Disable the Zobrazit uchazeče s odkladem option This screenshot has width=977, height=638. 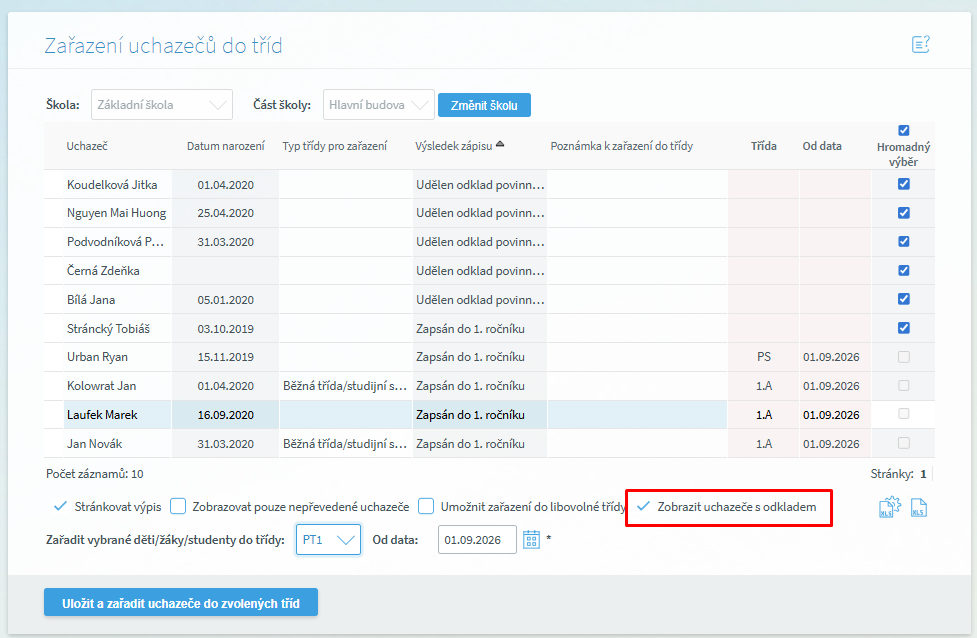click(644, 507)
